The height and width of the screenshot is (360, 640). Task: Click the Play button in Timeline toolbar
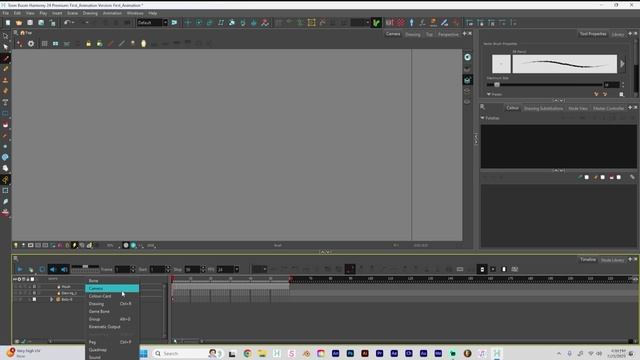coord(20,269)
